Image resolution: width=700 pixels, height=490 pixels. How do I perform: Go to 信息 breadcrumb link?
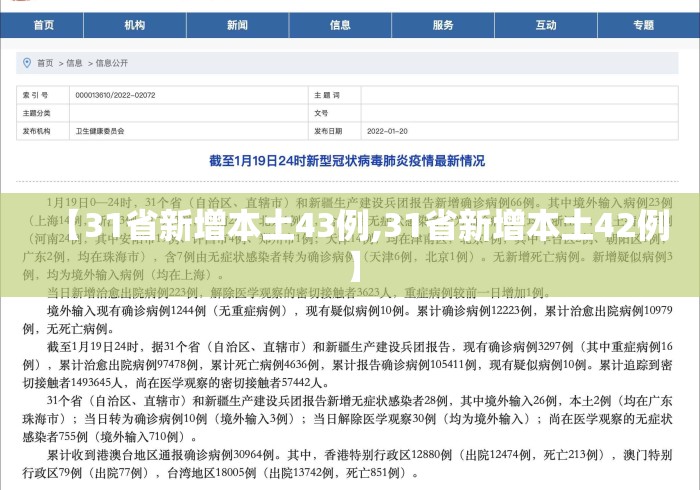click(x=74, y=63)
